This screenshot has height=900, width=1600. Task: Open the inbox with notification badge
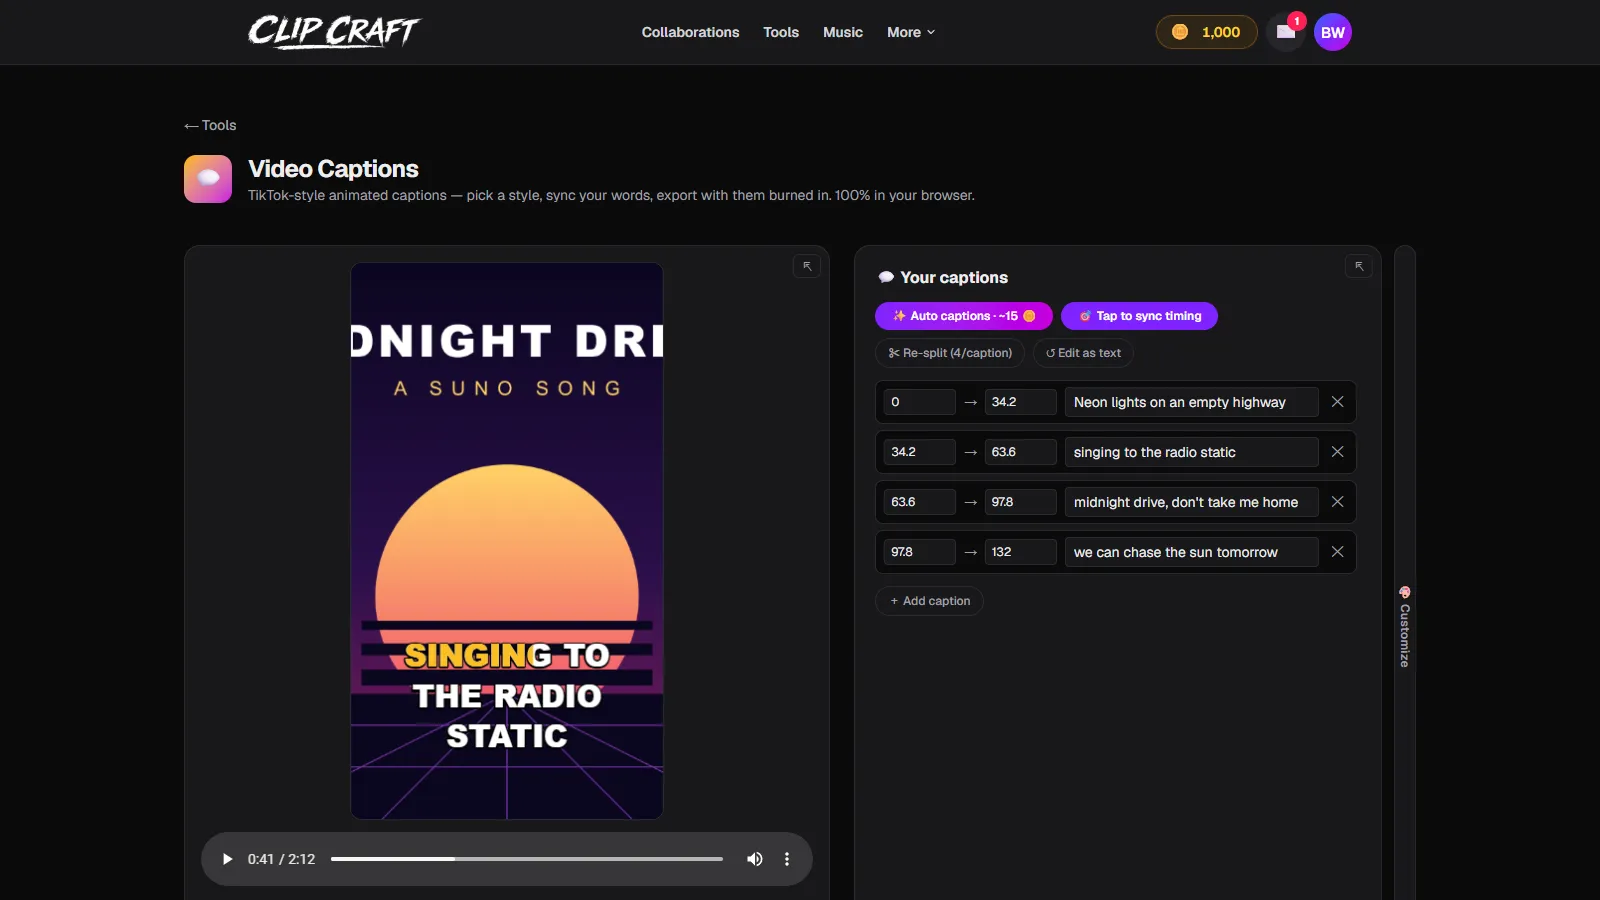click(1286, 32)
